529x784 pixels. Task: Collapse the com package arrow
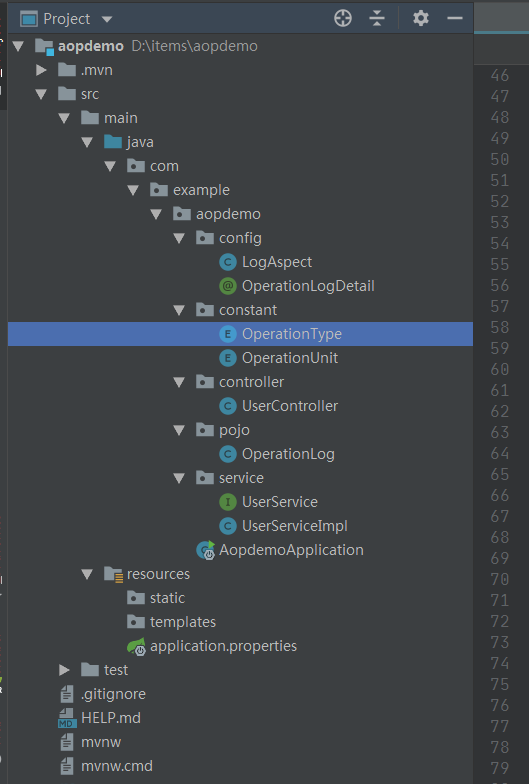[110, 166]
